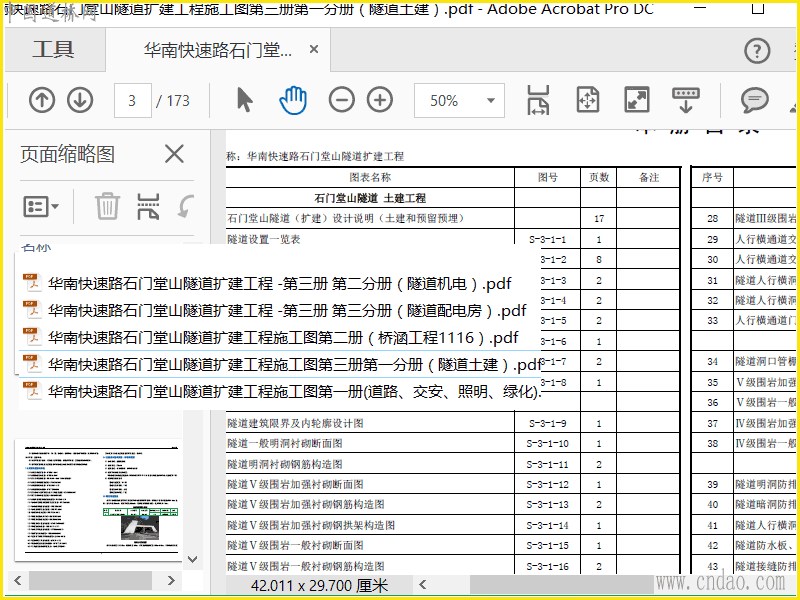
Task: Click row 石门堂山隧道（扩建）设计说明
Action: point(346,218)
